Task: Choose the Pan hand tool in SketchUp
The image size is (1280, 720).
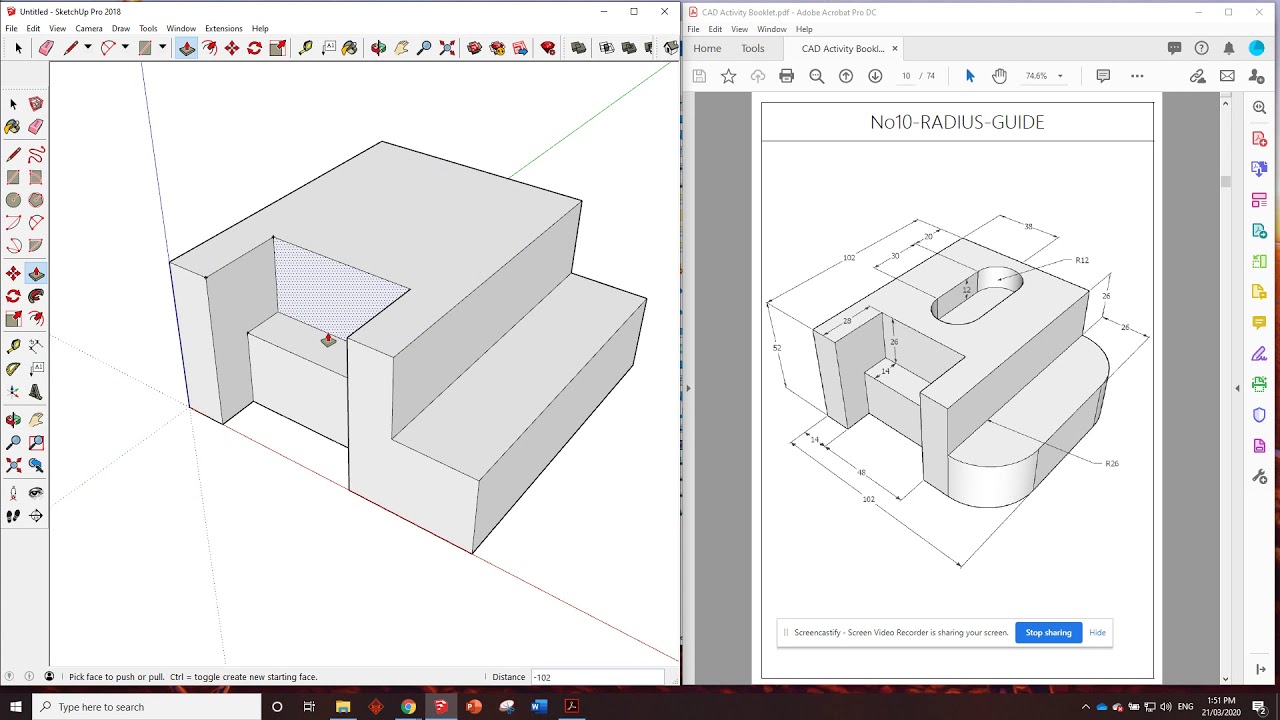Action: pyautogui.click(x=401, y=48)
